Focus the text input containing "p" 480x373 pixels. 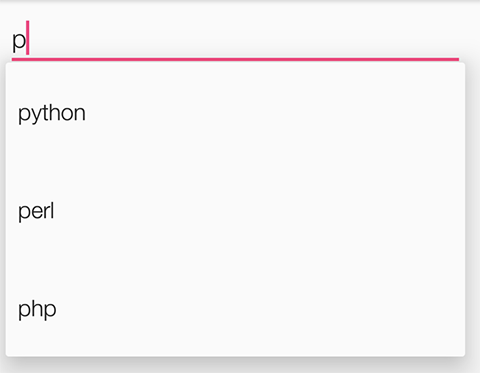(235, 39)
